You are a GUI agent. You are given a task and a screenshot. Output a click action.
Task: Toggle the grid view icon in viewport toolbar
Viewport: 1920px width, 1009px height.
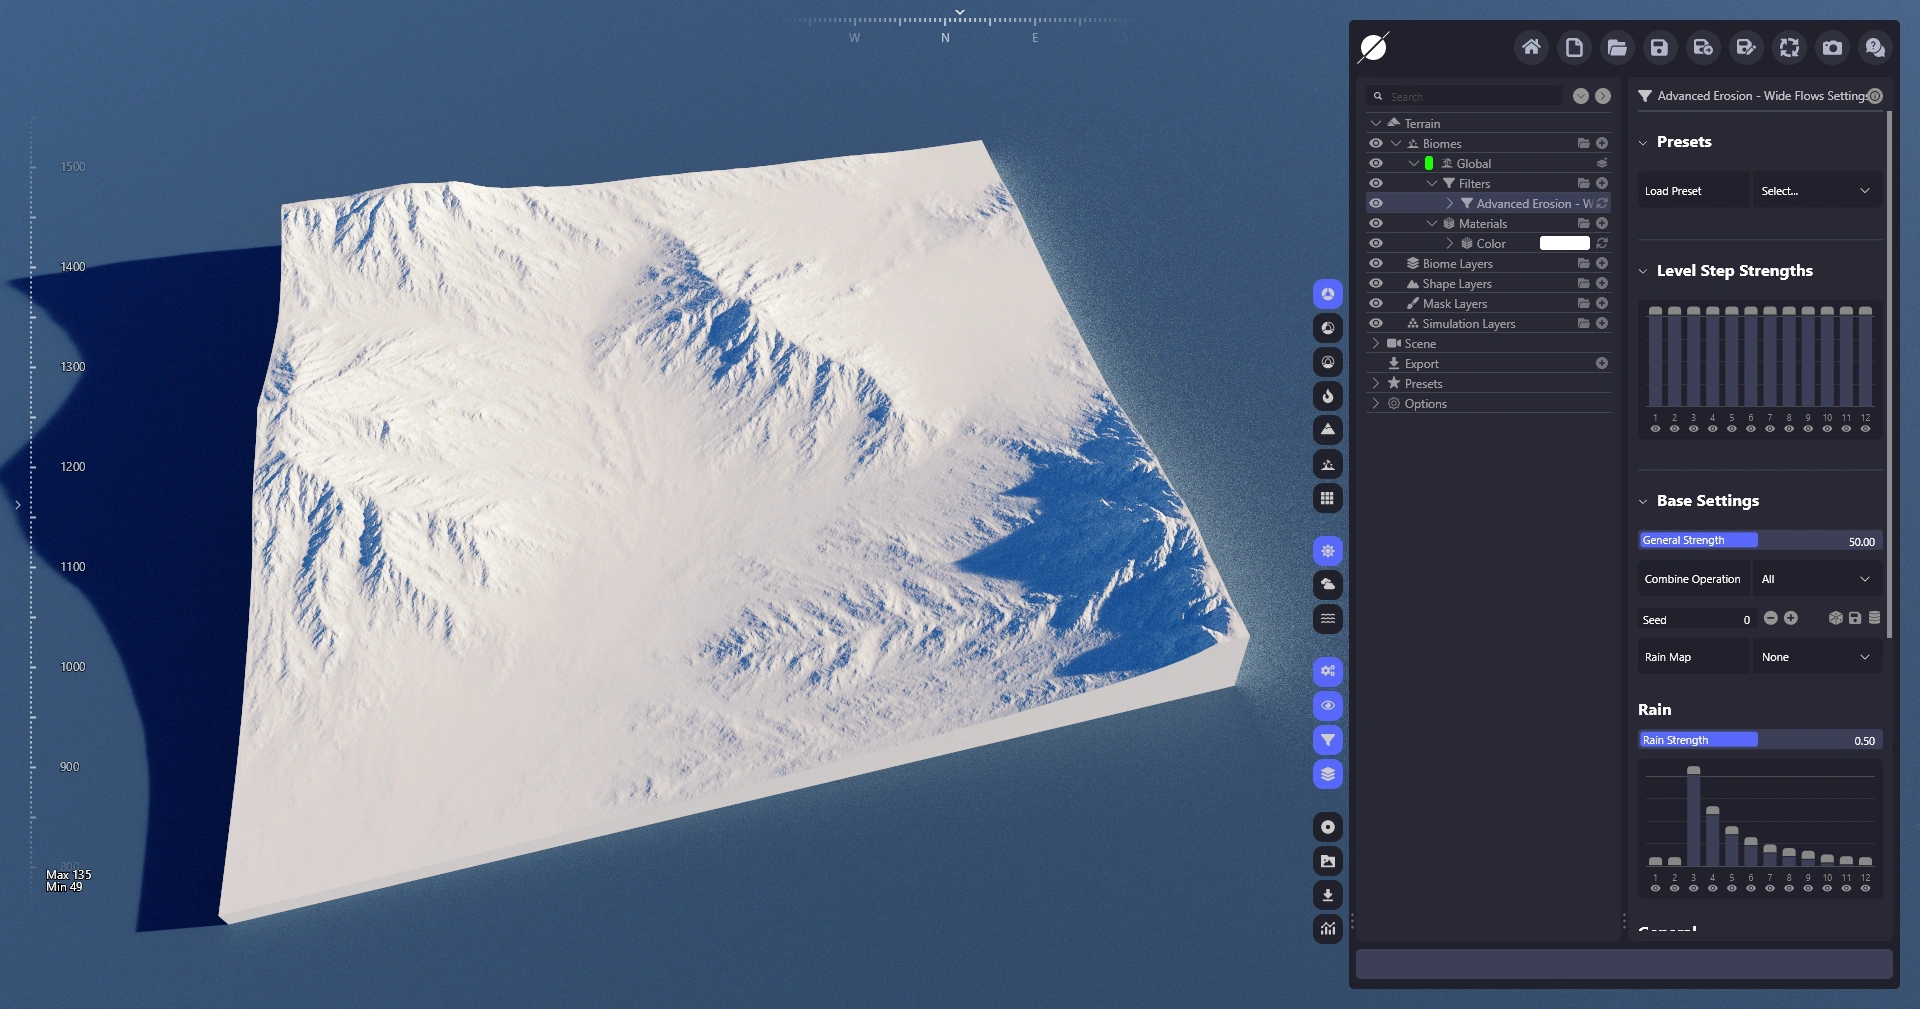coord(1327,498)
